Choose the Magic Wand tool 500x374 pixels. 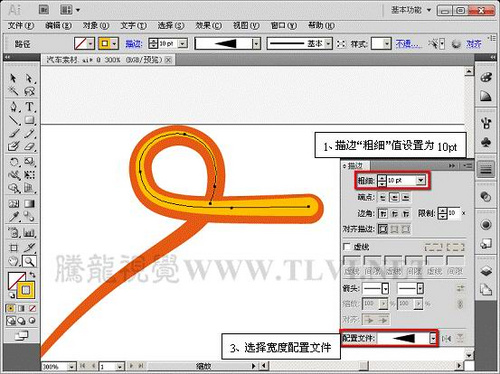point(14,91)
